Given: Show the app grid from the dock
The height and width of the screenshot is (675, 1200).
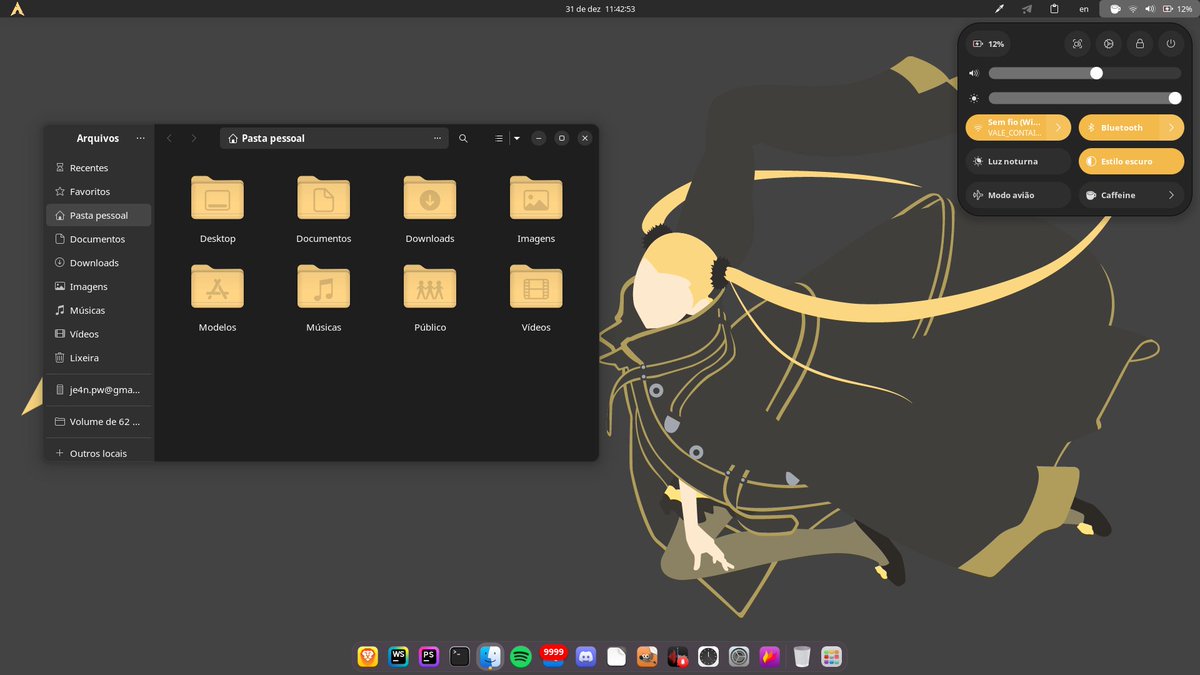Looking at the screenshot, I should [832, 657].
